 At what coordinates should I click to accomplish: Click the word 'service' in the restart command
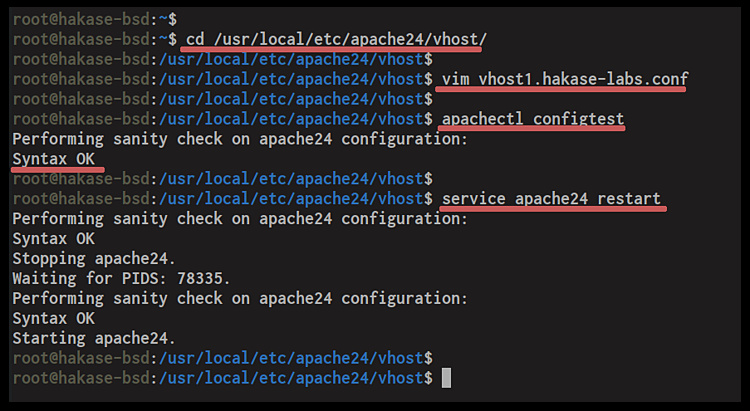pyautogui.click(x=475, y=198)
